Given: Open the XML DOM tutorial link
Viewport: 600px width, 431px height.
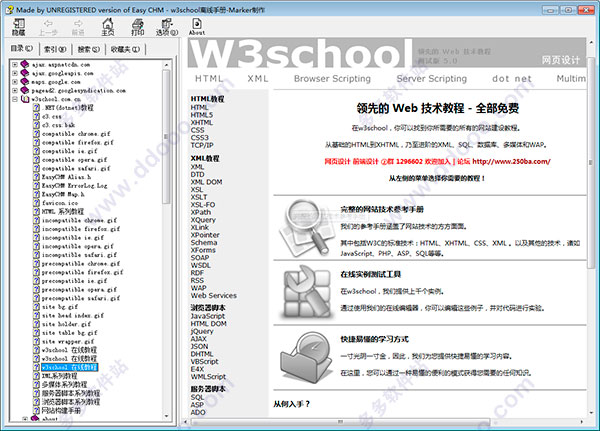Looking at the screenshot, I should pos(206,182).
